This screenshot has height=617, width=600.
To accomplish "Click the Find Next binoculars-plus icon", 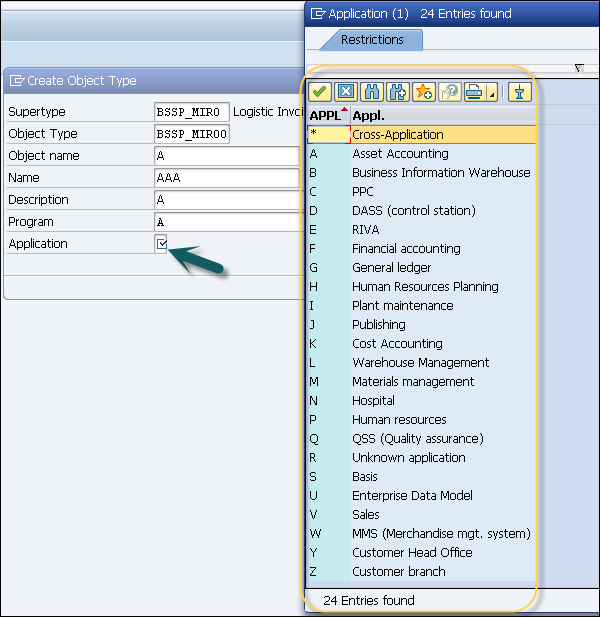I will tap(397, 92).
